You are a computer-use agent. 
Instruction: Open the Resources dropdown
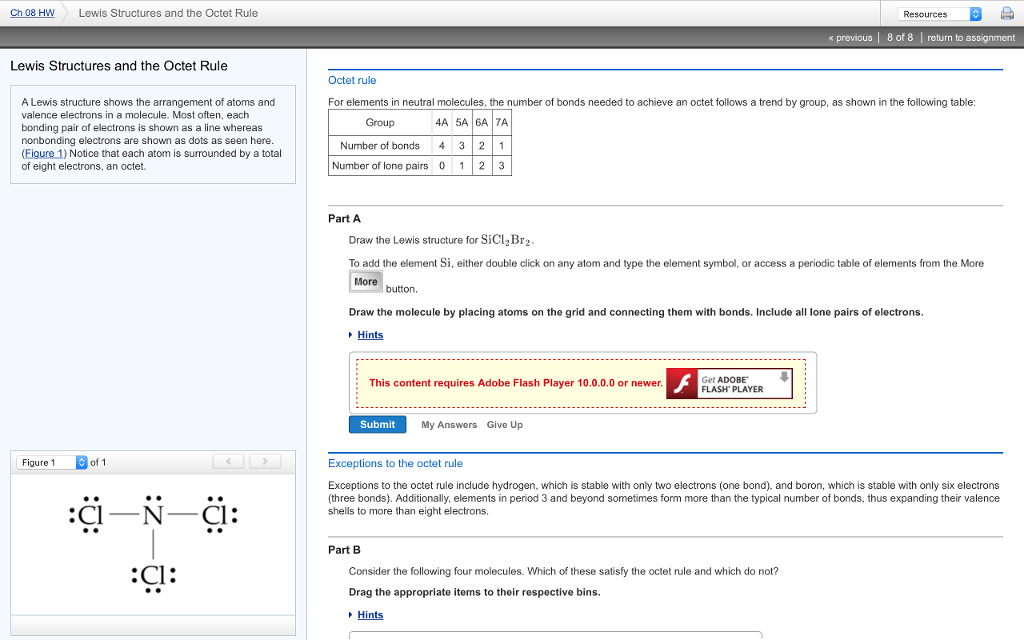click(940, 14)
